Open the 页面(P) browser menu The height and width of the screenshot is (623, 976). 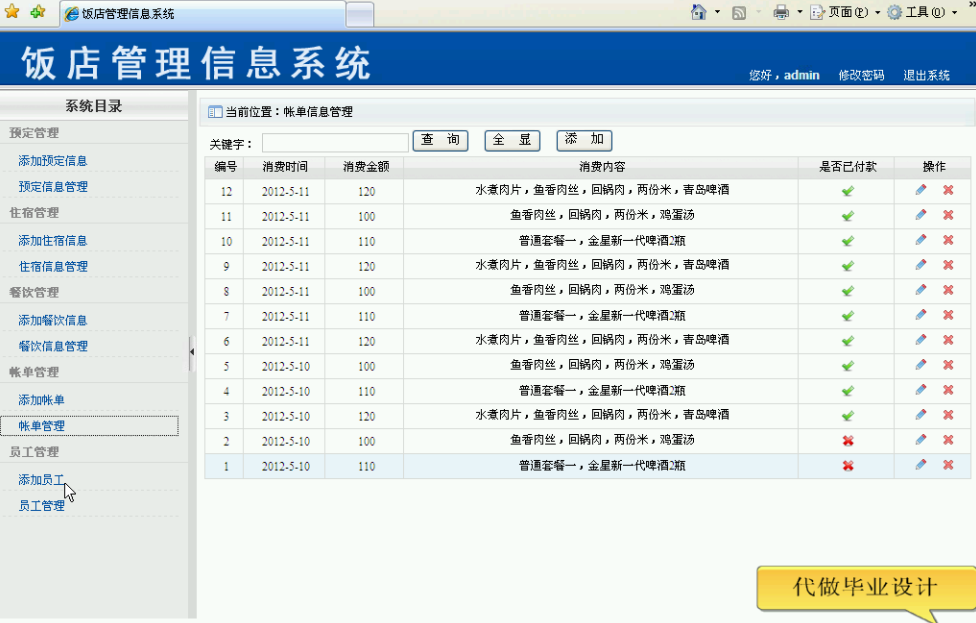(845, 12)
